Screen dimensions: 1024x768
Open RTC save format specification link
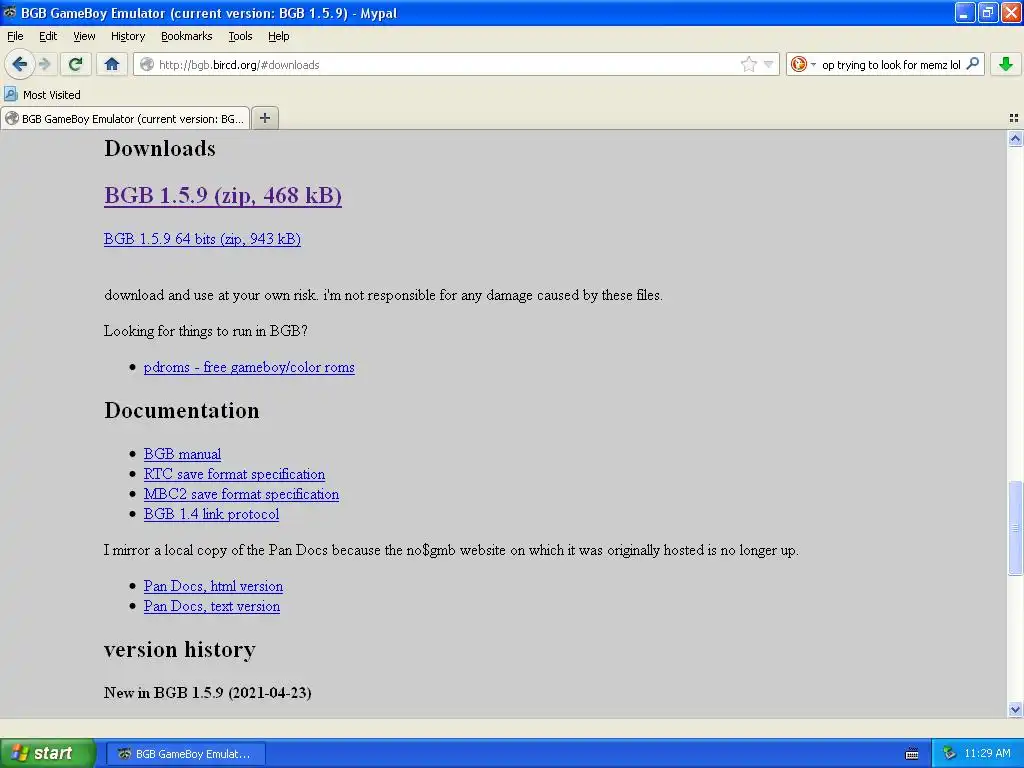point(234,474)
